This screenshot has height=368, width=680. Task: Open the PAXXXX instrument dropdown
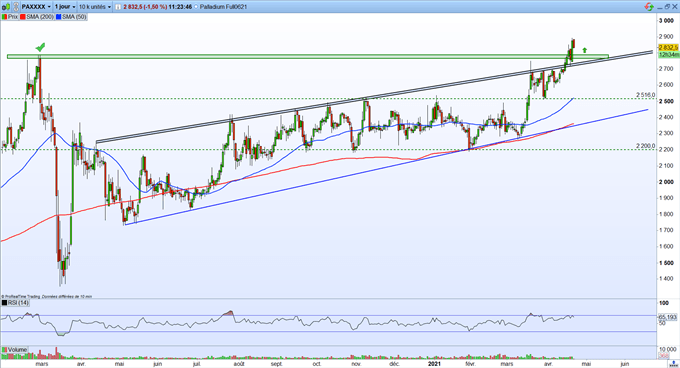point(36,7)
